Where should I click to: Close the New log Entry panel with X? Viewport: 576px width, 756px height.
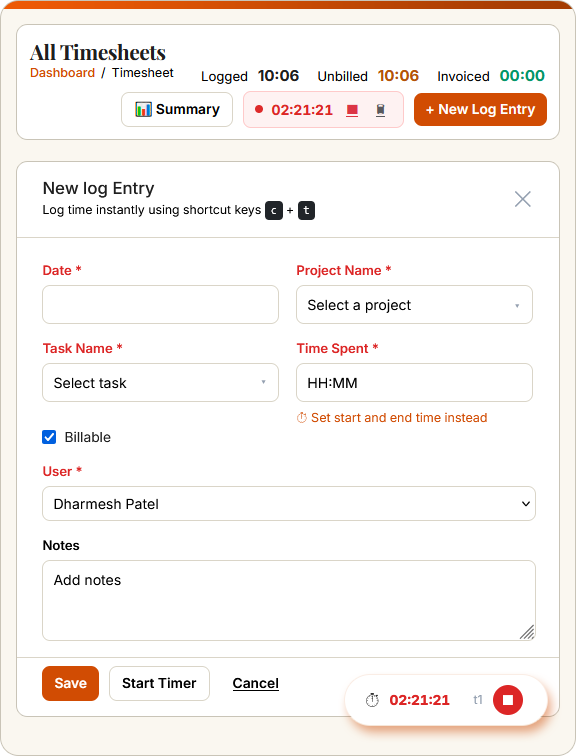pos(522,199)
